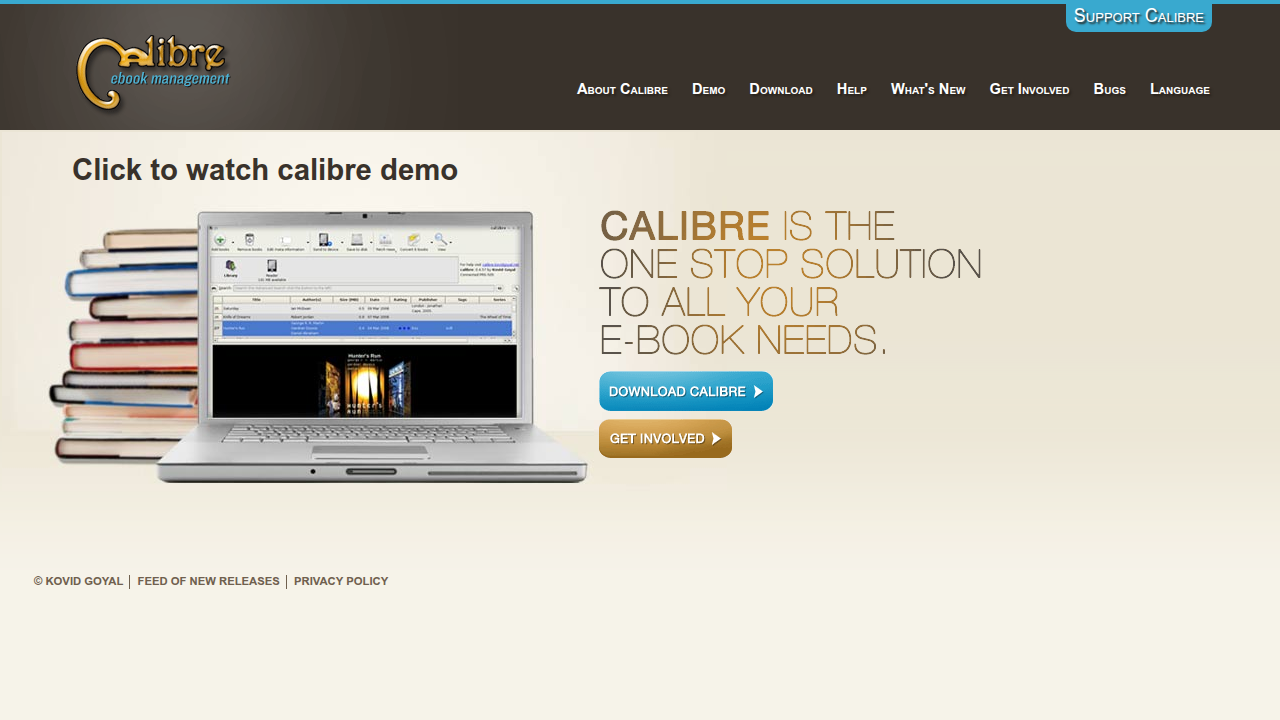Open the Kovid Goyal footer link
The image size is (1280, 720).
tap(78, 581)
